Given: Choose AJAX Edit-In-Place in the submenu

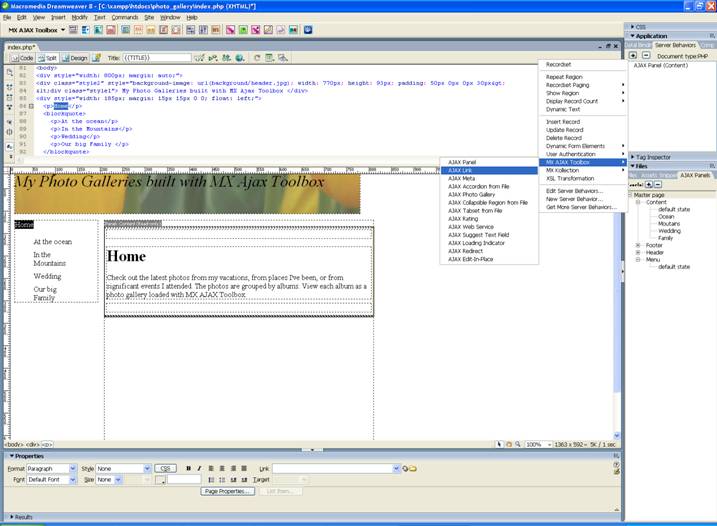Looking at the screenshot, I should point(489,259).
